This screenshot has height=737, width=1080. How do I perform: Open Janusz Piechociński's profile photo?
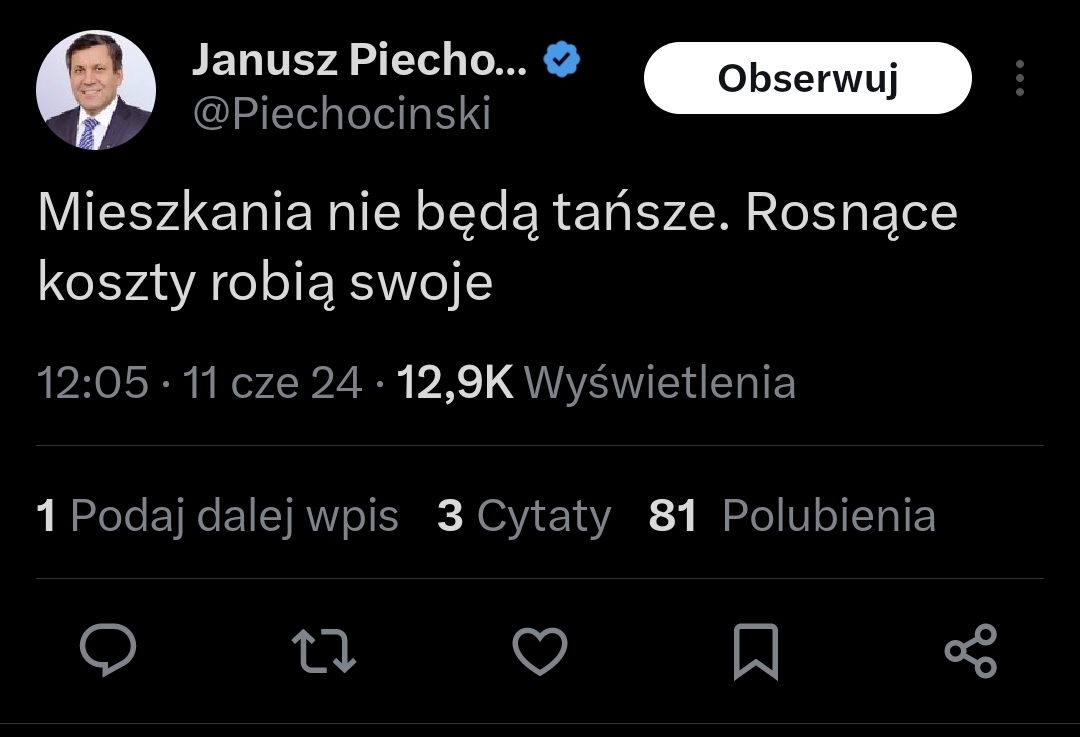pyautogui.click(x=96, y=90)
